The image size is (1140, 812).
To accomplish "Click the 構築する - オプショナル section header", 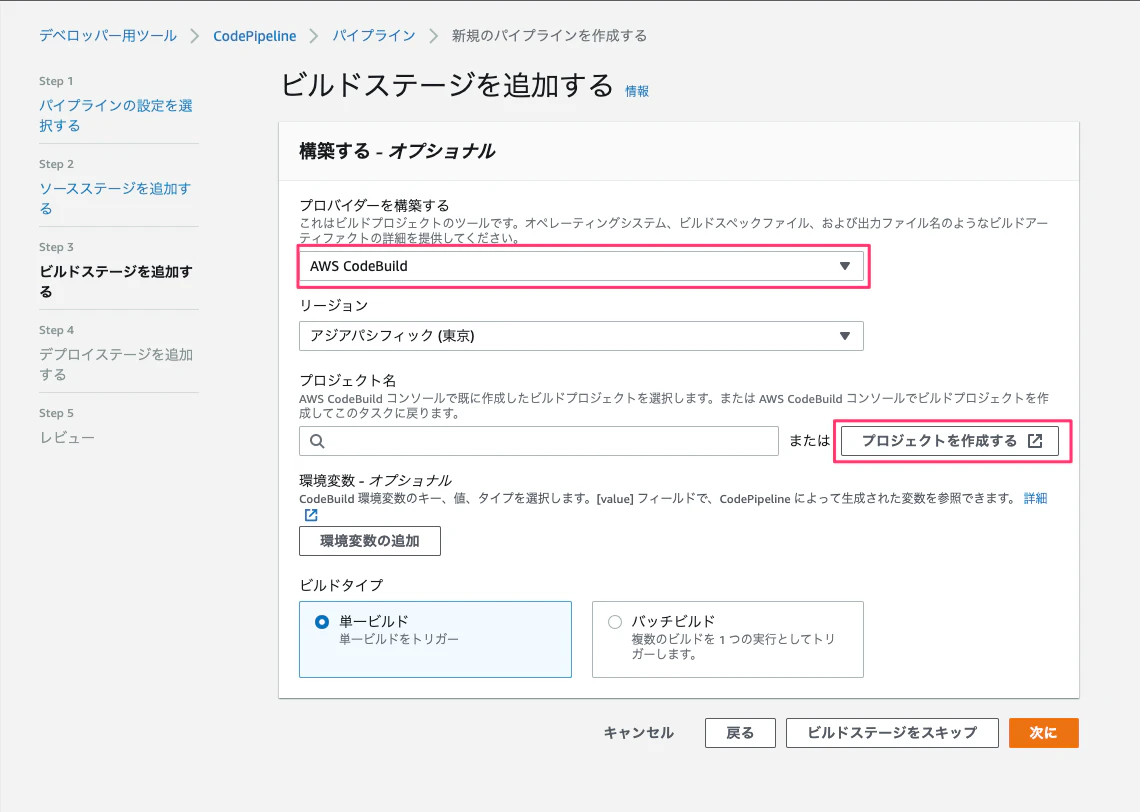I will pyautogui.click(x=397, y=151).
